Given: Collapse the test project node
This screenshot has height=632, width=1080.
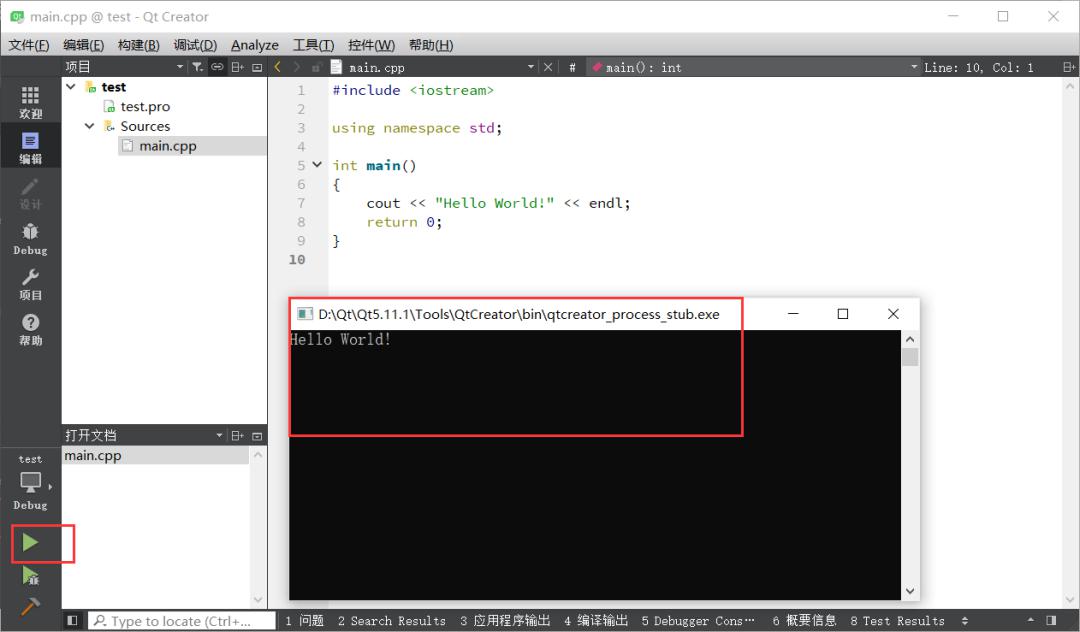Looking at the screenshot, I should click(71, 87).
